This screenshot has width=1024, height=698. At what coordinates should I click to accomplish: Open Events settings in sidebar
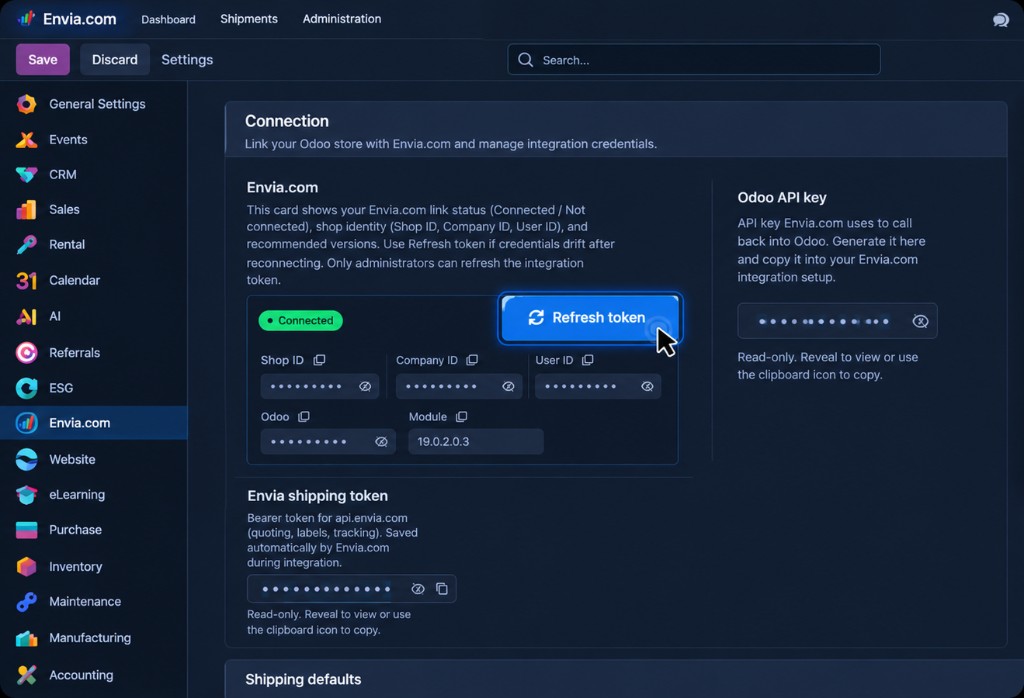[x=93, y=139]
